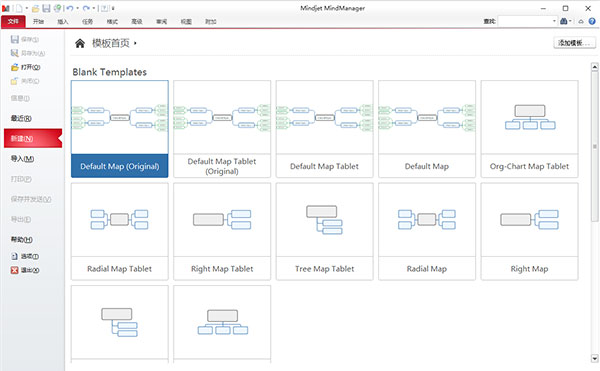Collapse the ribbon with the up-arrow icon
The image size is (600, 371).
581,21
